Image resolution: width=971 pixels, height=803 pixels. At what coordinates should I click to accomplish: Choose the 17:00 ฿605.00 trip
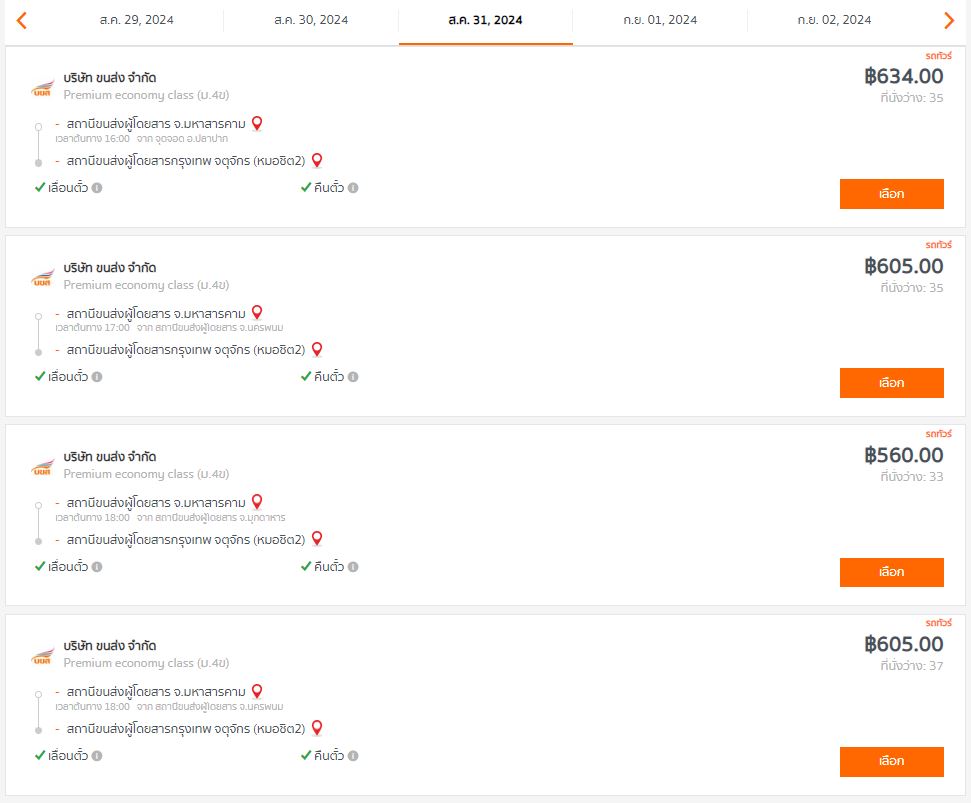click(892, 383)
